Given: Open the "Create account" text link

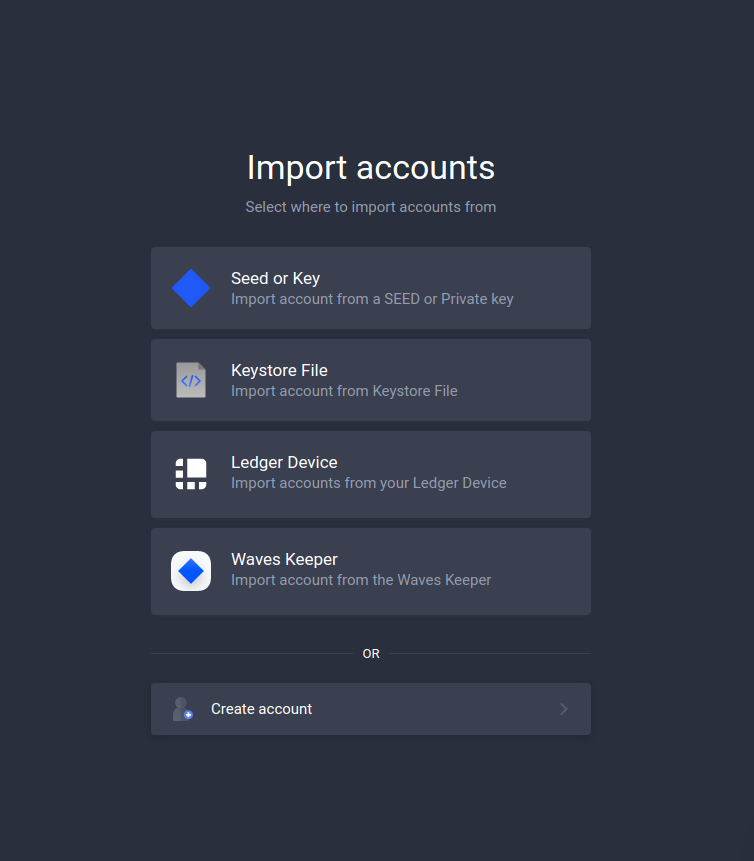Looking at the screenshot, I should [x=261, y=709].
